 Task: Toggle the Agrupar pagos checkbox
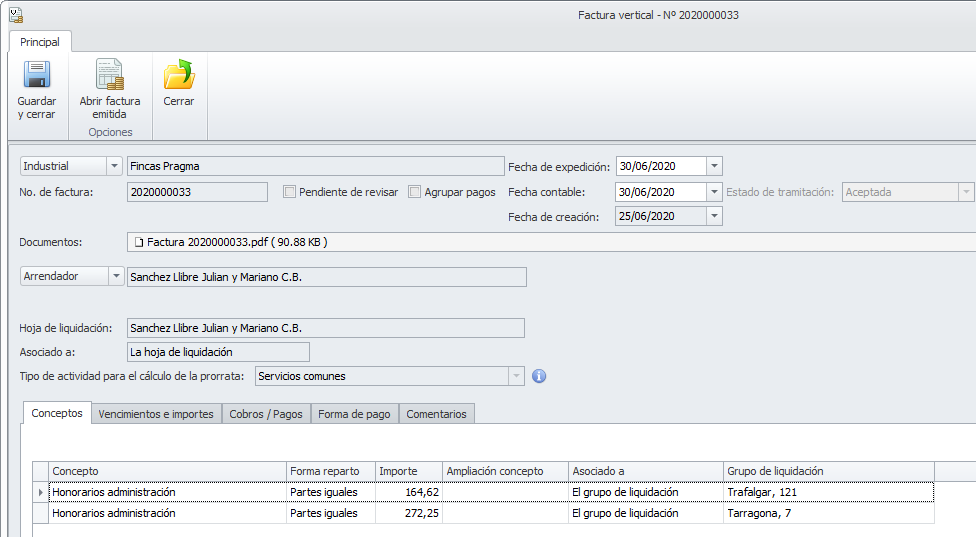pyautogui.click(x=415, y=192)
